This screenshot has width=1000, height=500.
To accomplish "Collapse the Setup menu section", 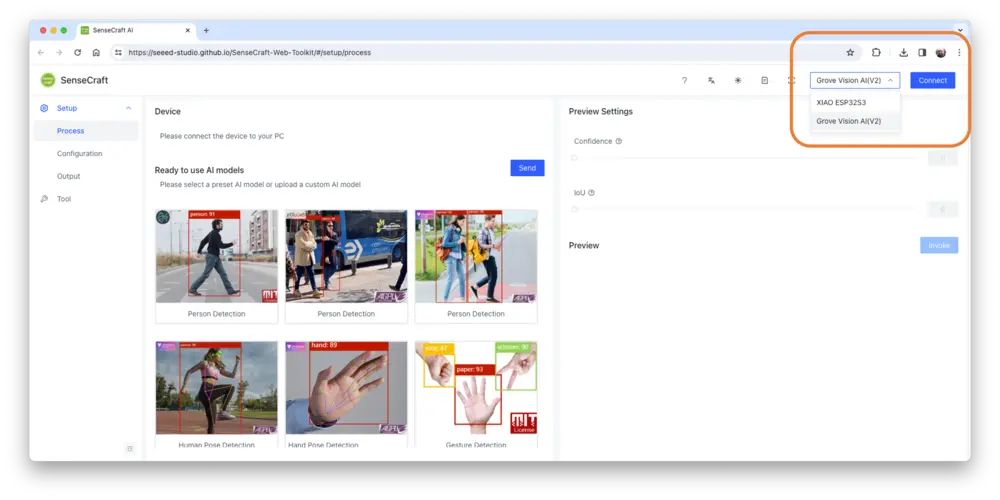I will point(128,108).
